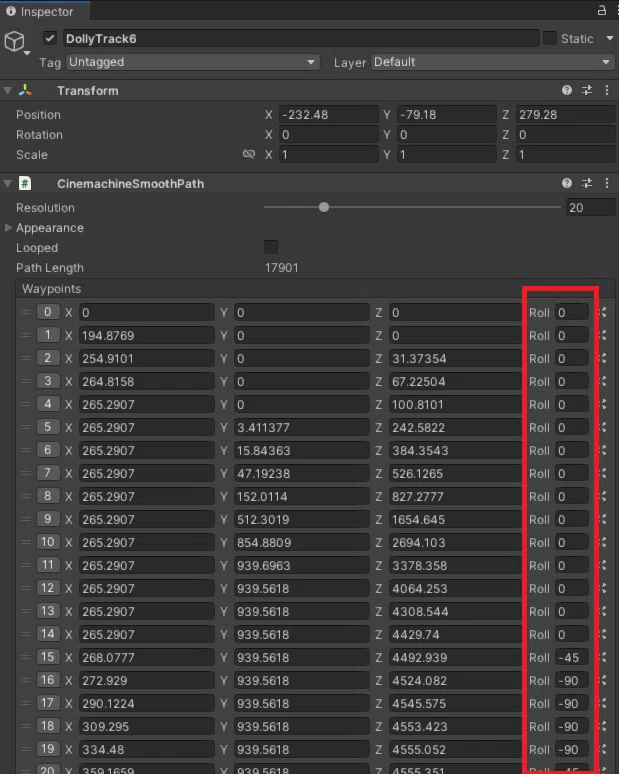Open CinemachineSmoothPath help icon

coord(567,183)
